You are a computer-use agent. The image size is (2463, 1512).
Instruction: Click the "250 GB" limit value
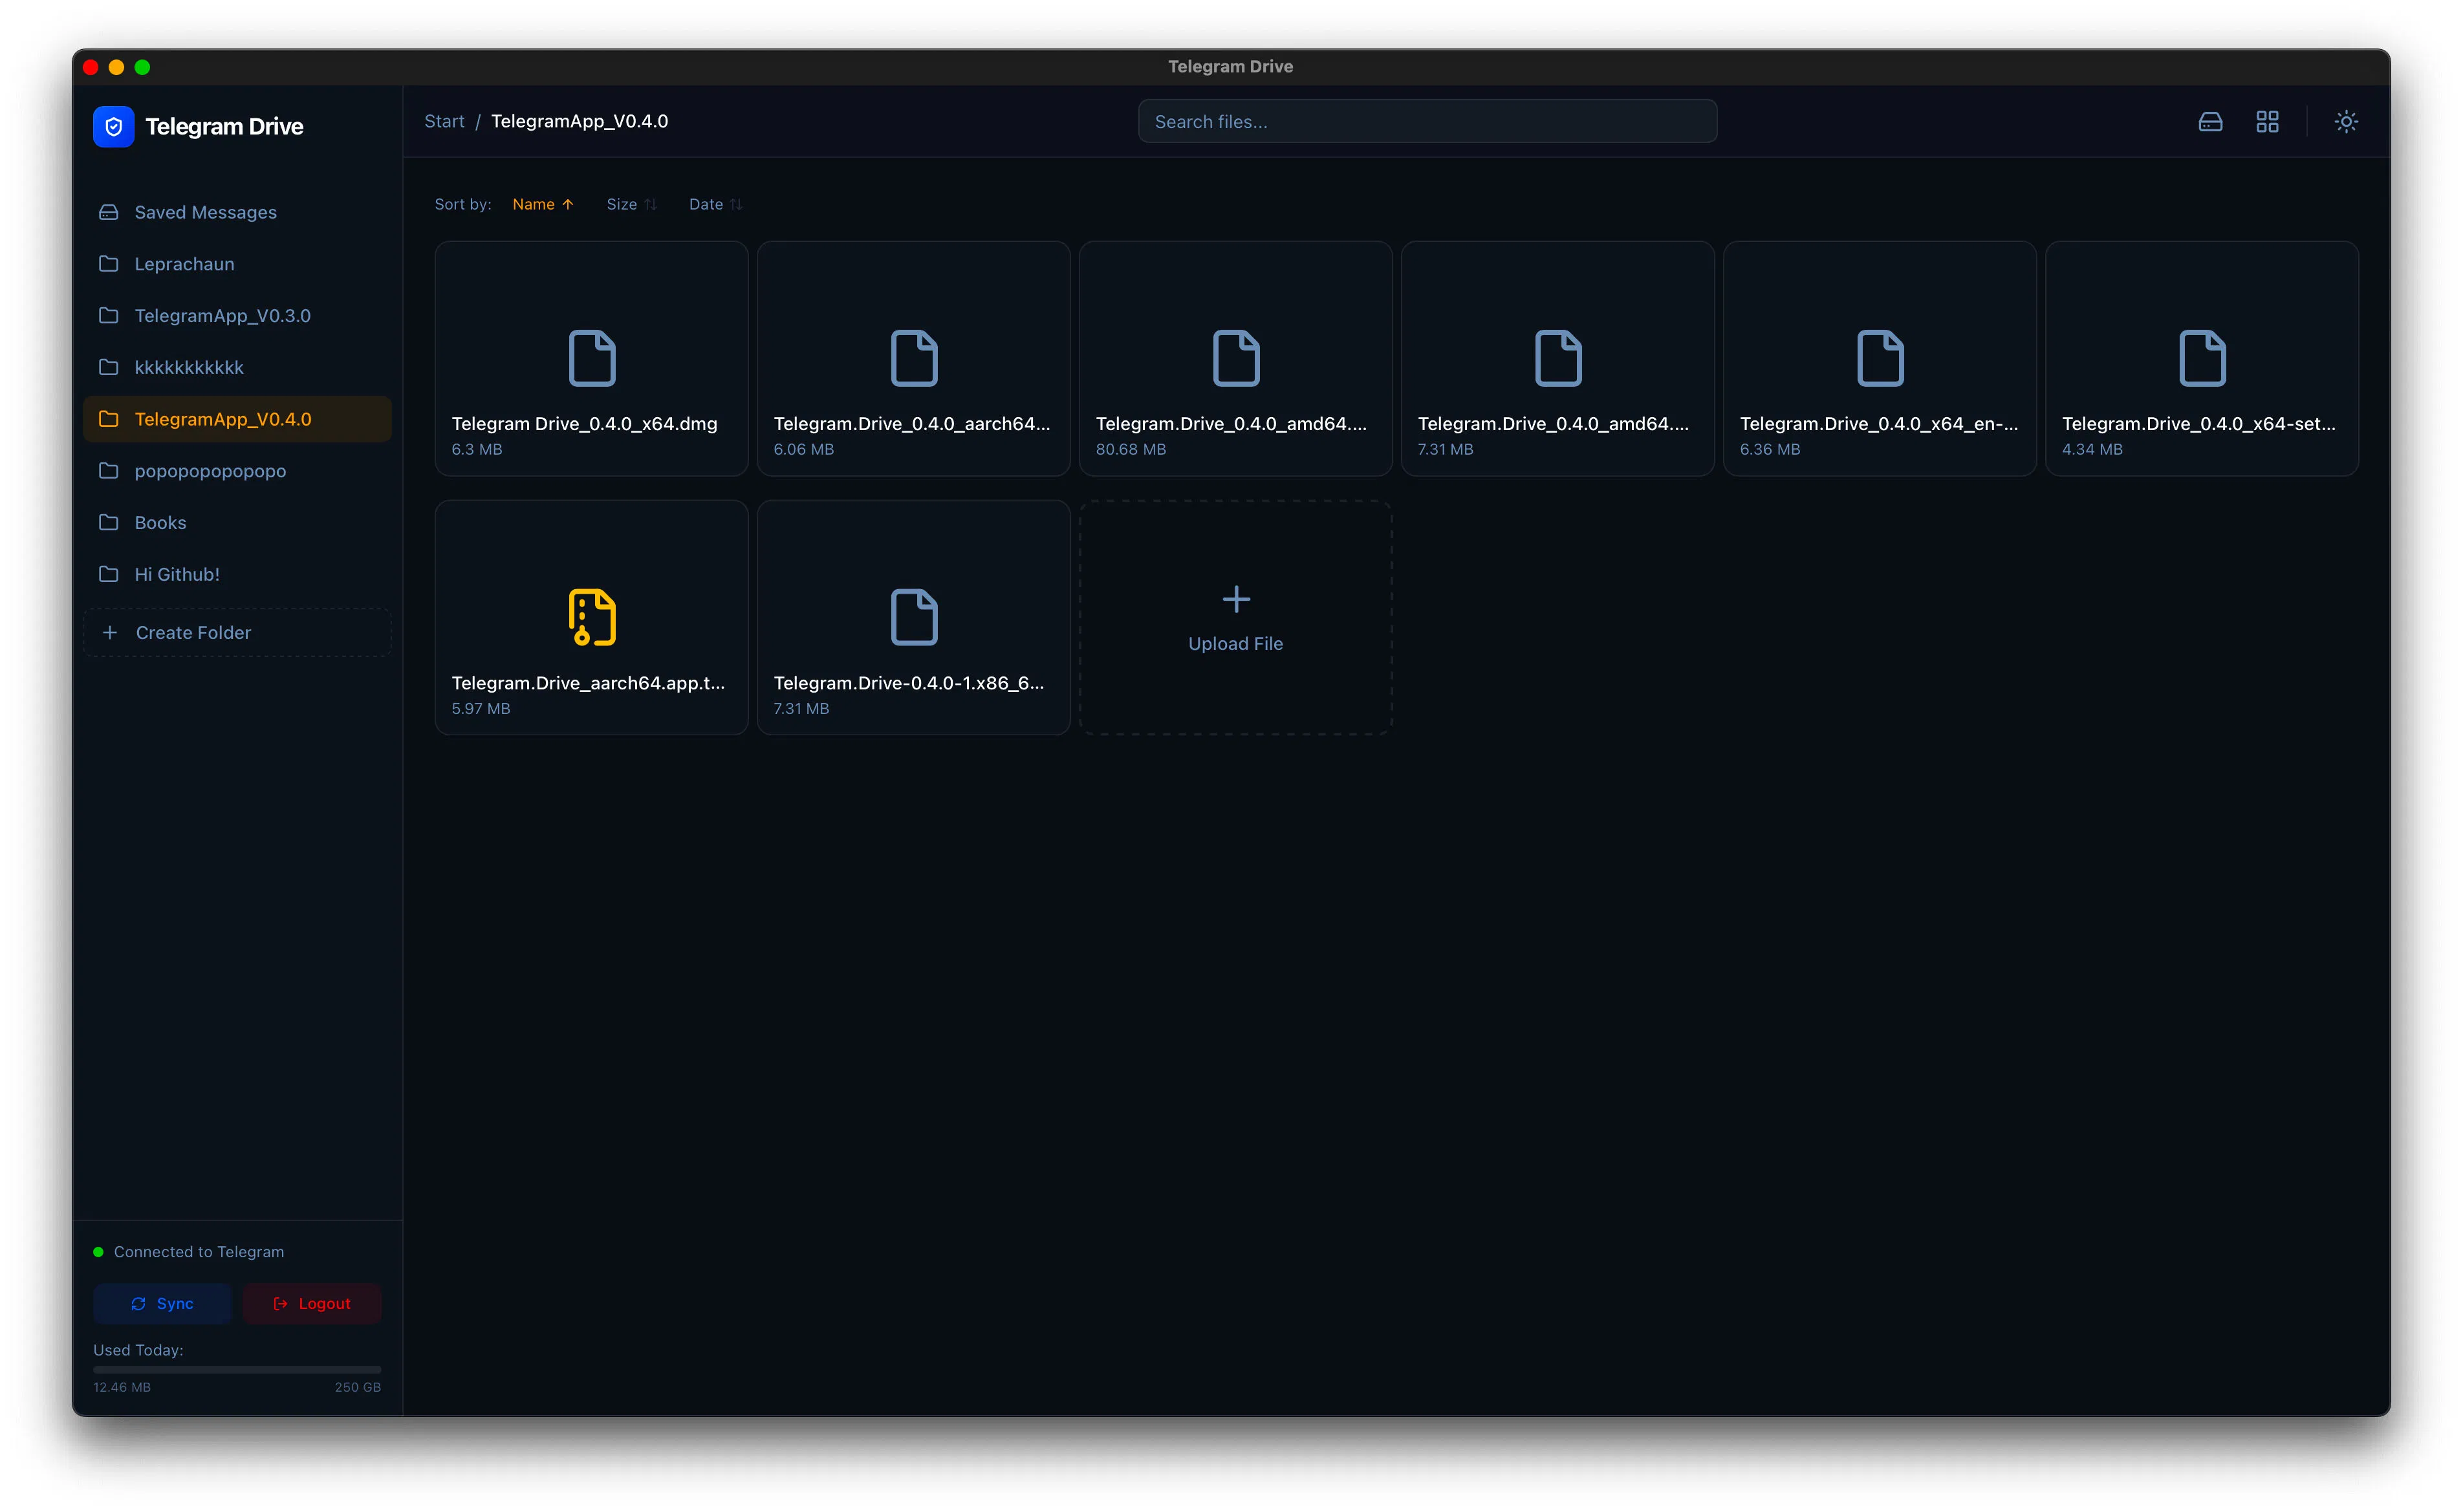(x=358, y=1387)
